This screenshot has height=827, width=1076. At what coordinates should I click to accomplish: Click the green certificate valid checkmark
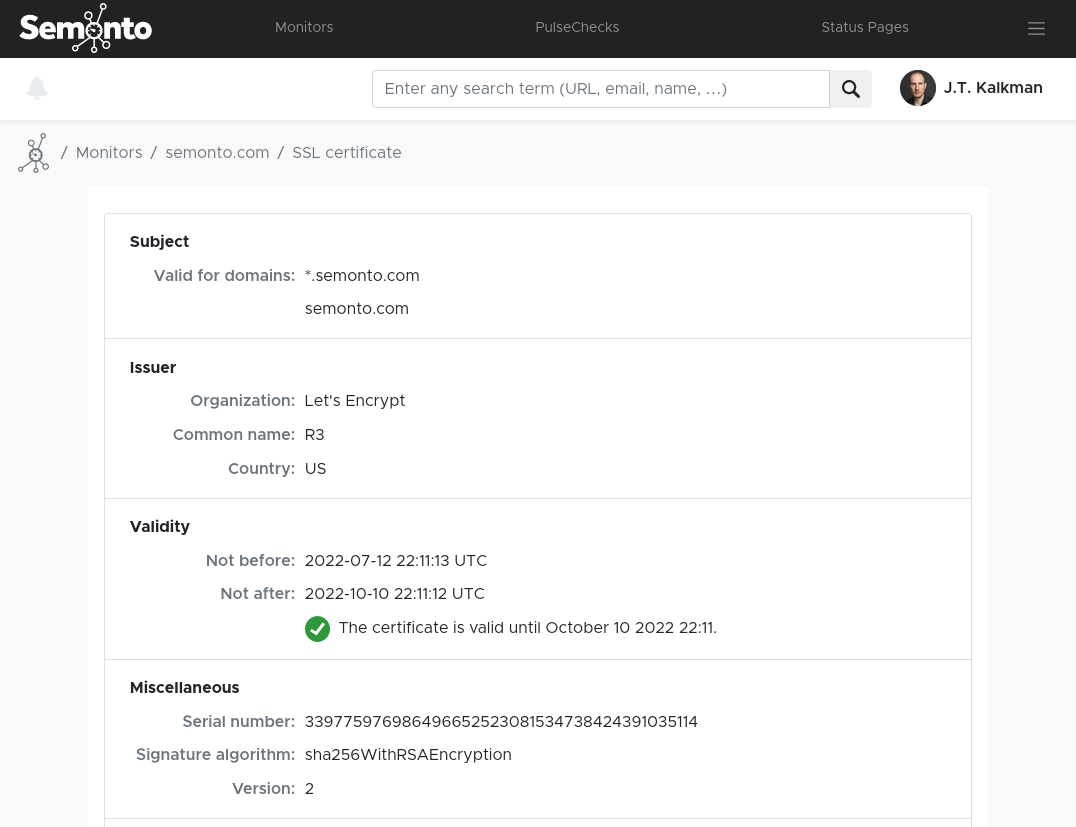(x=317, y=628)
